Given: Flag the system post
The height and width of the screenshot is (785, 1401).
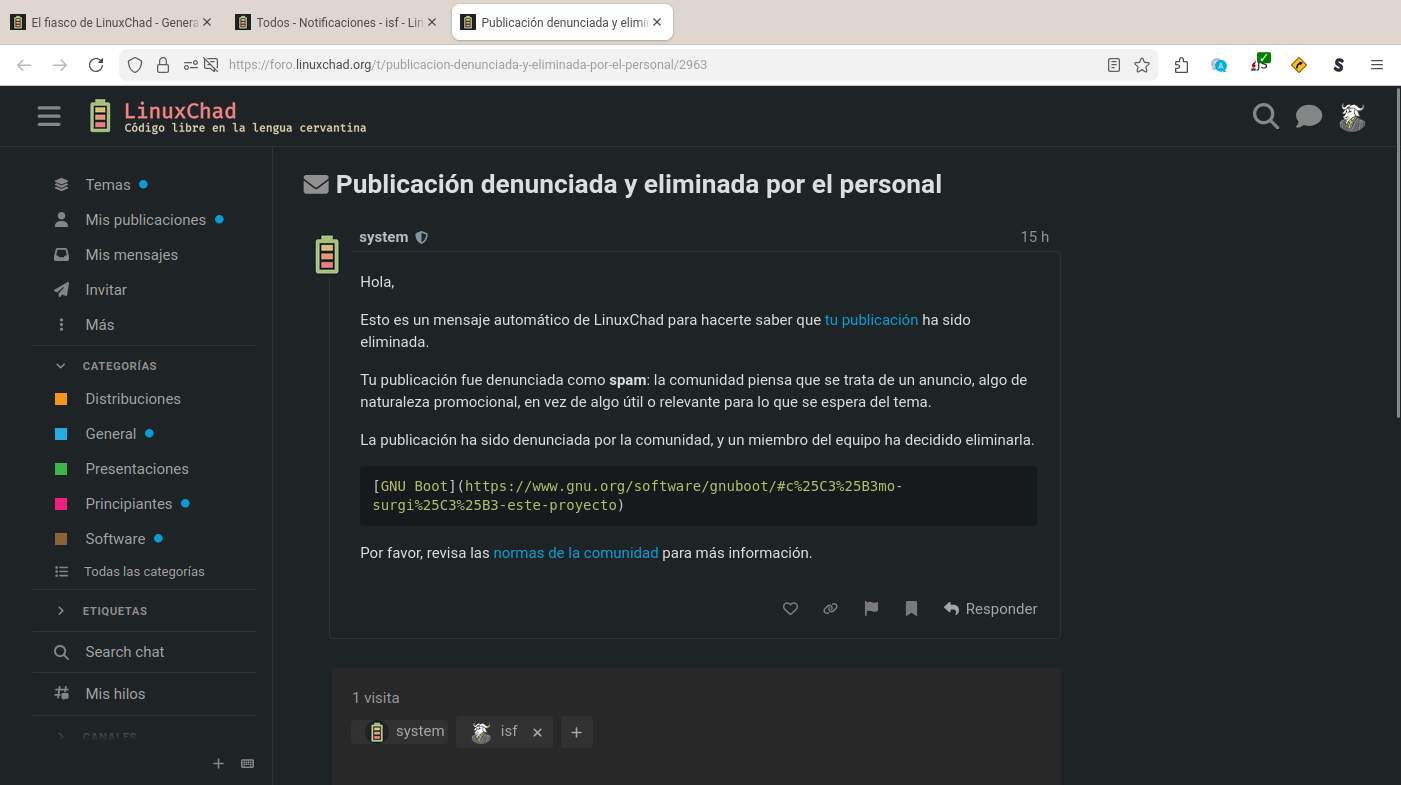Looking at the screenshot, I should [871, 609].
